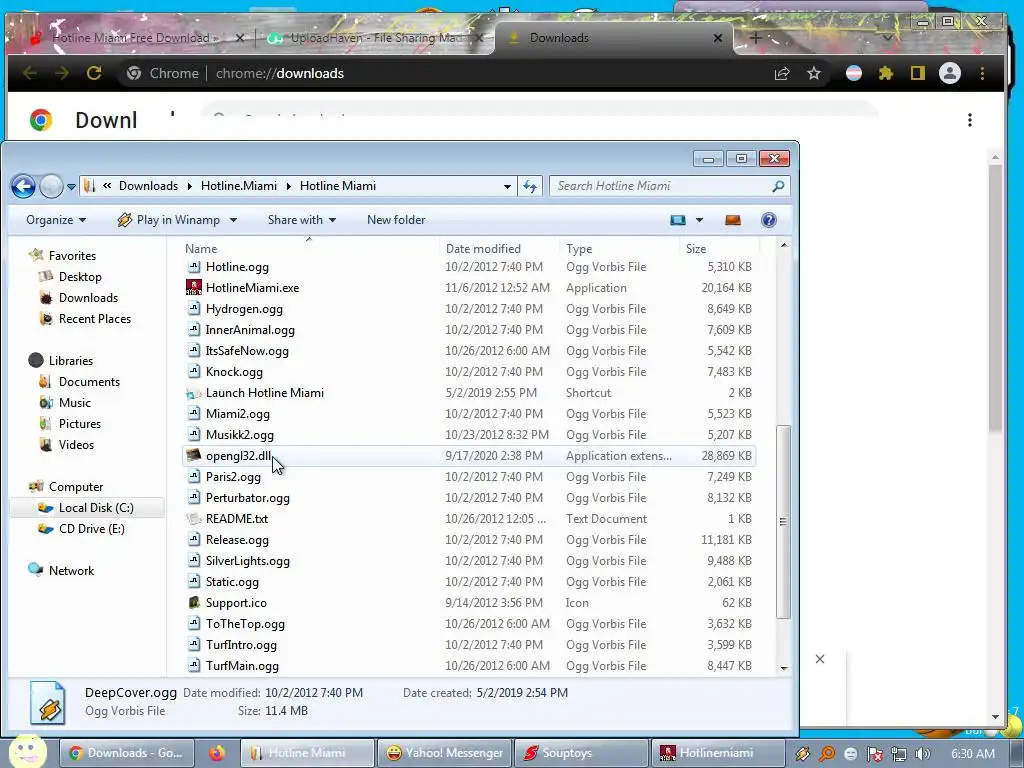The width and height of the screenshot is (1024, 768).
Task: Click Hotline.Miami in the address breadcrumb
Action: [238, 186]
